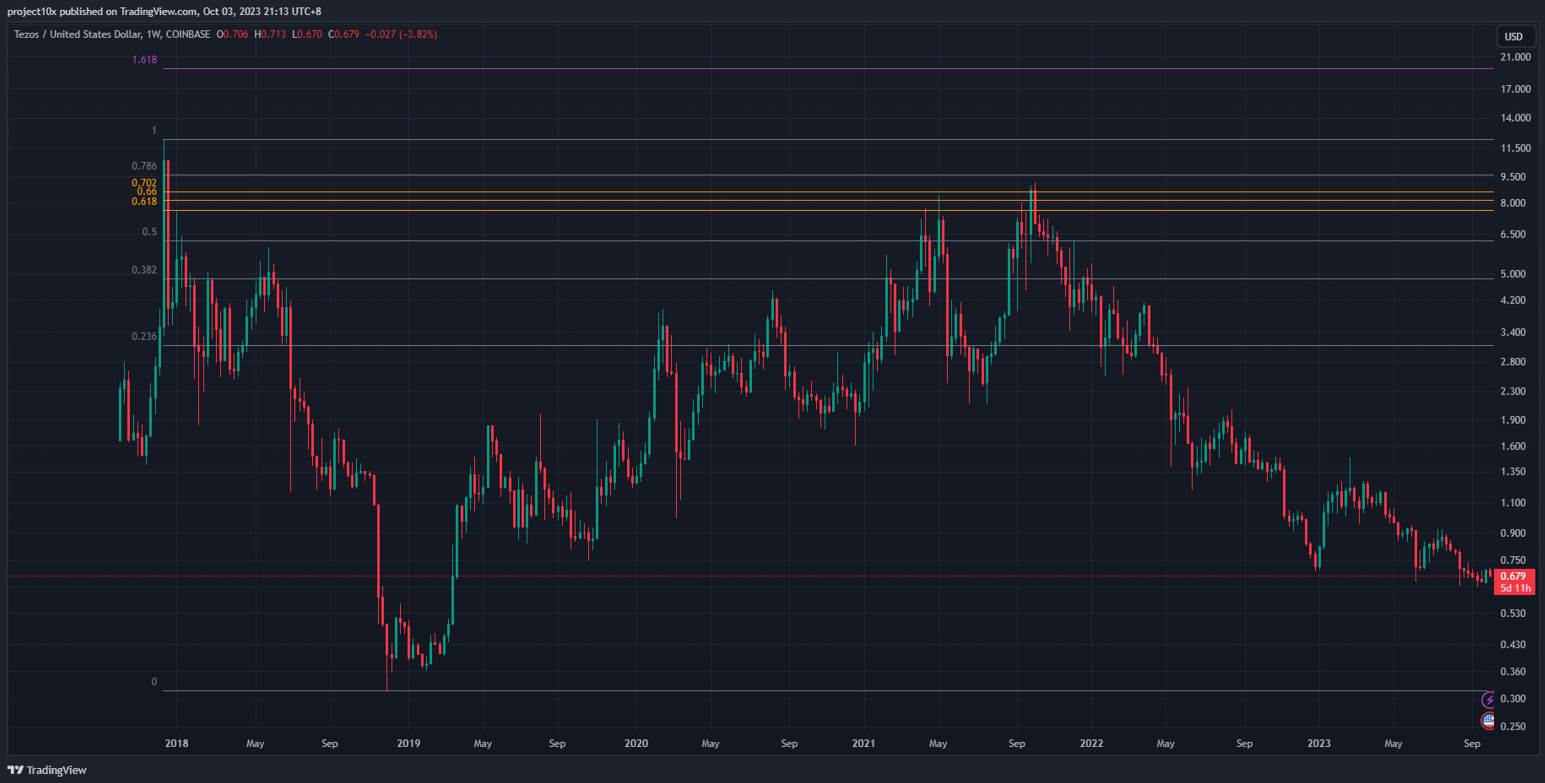The width and height of the screenshot is (1545, 783).
Task: Select the 0.5 Fibonacci retracement label
Action: pos(149,232)
